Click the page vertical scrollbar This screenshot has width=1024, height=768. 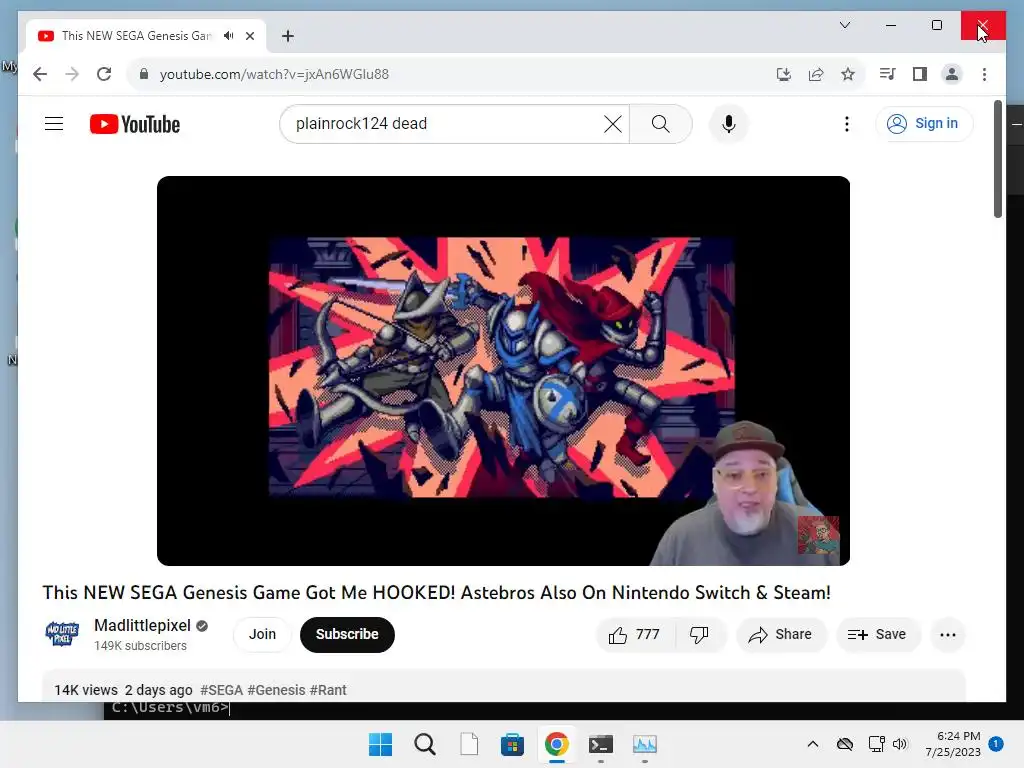(997, 160)
